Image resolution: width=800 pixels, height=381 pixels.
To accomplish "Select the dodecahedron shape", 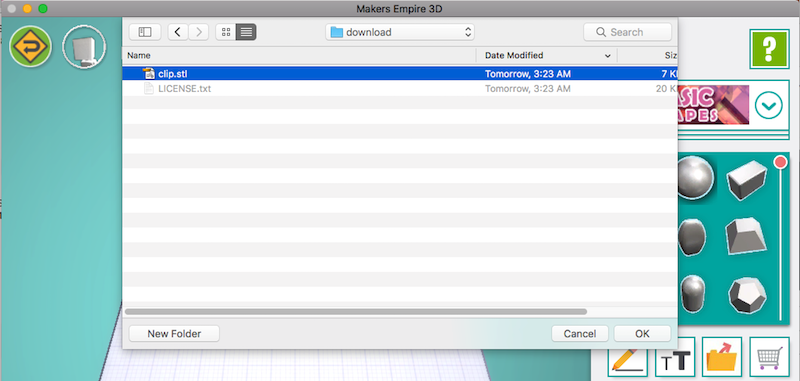I will coord(747,296).
